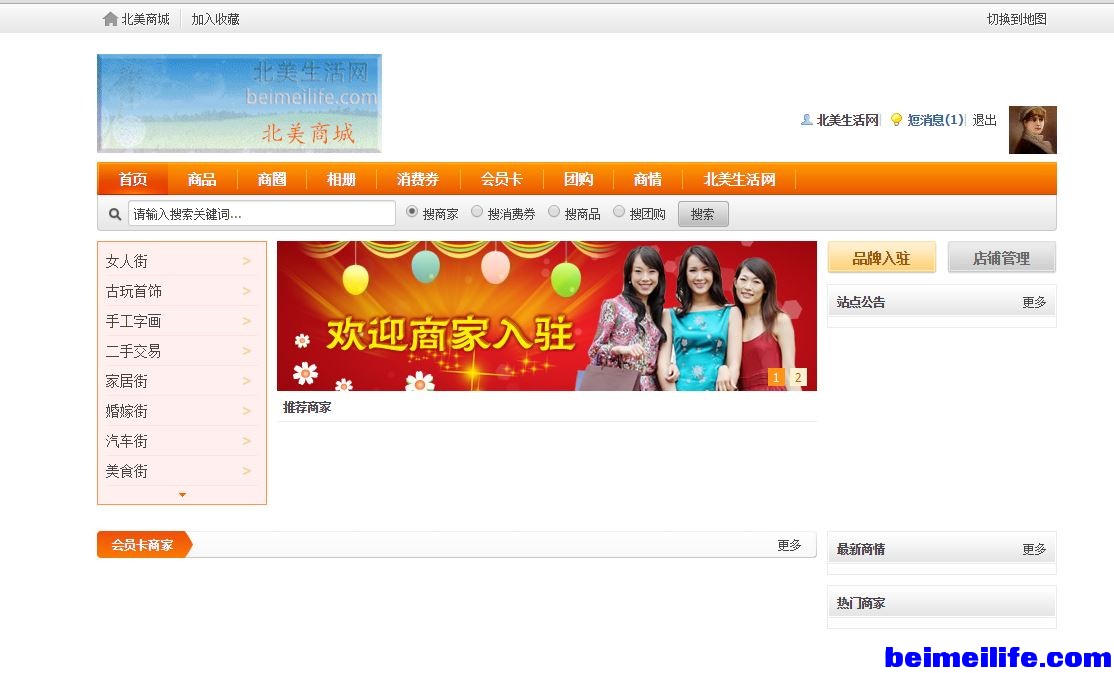Screen dimensions: 1114x673
Task: Select the 搜商家 radio button
Action: click(x=412, y=212)
